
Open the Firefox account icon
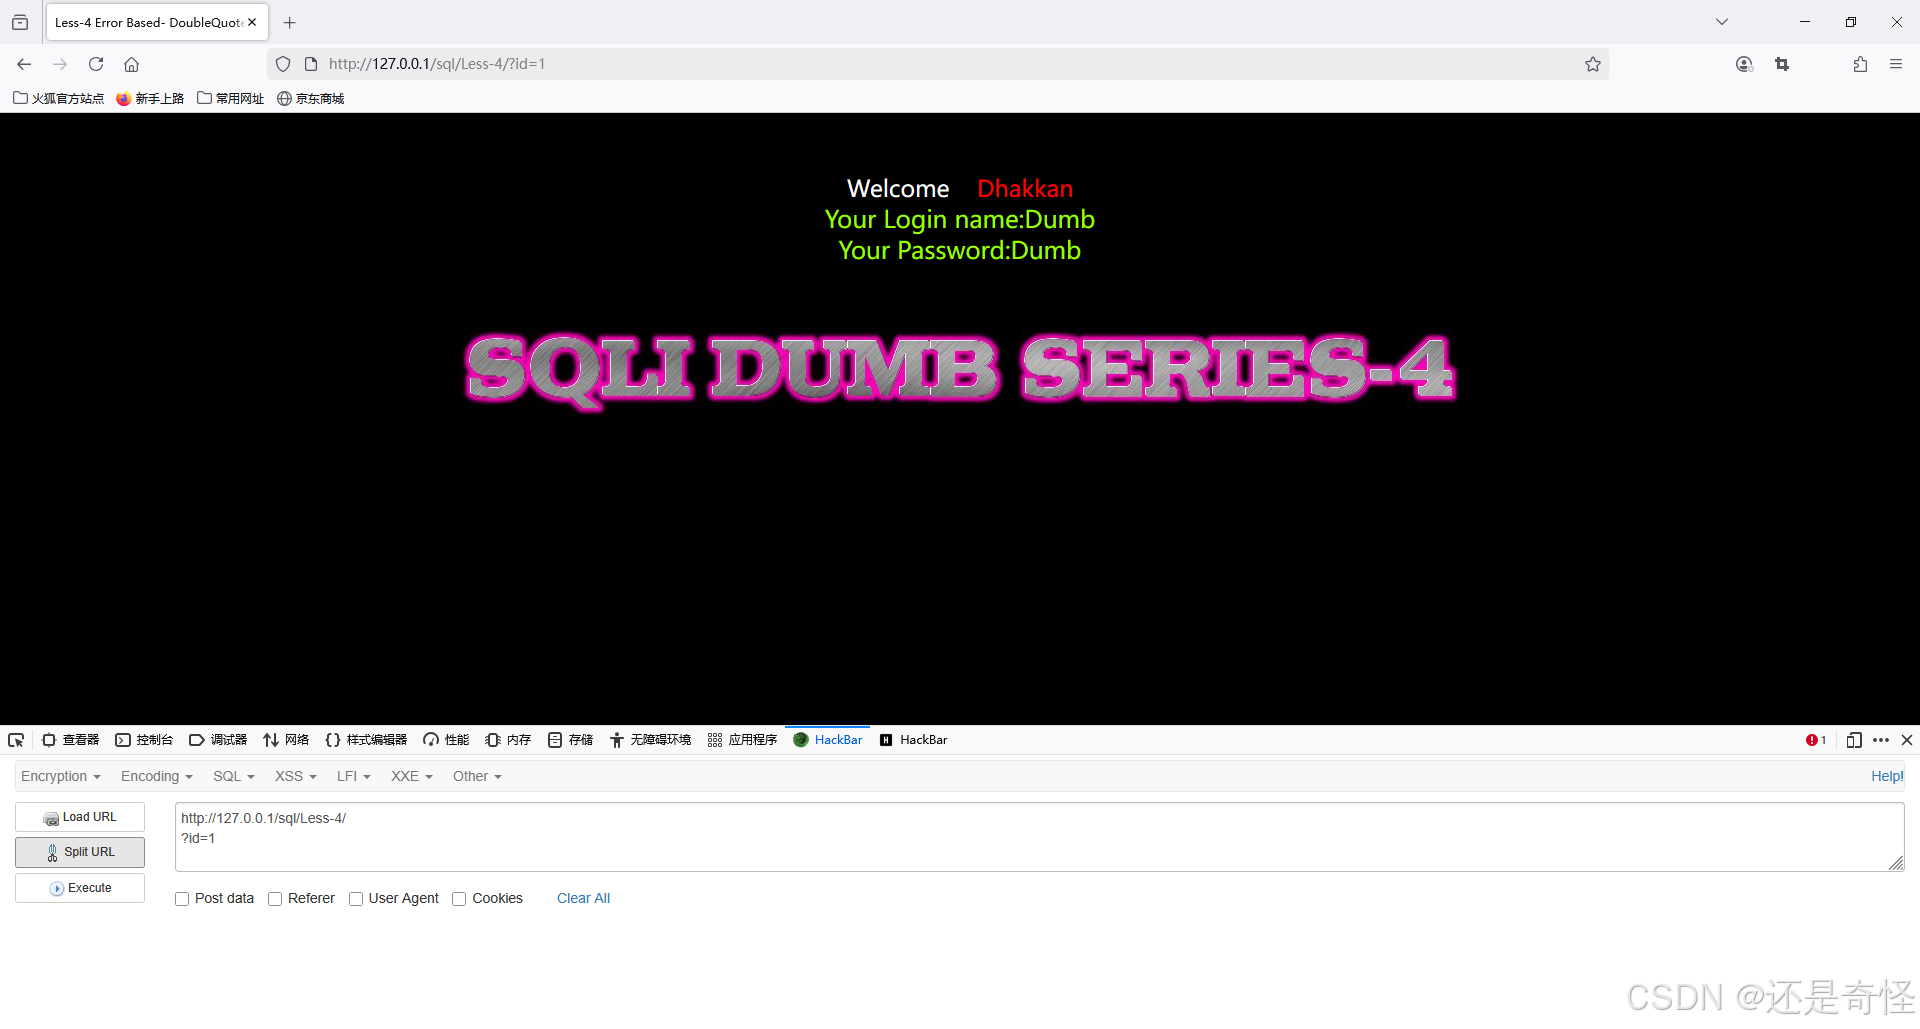1744,64
